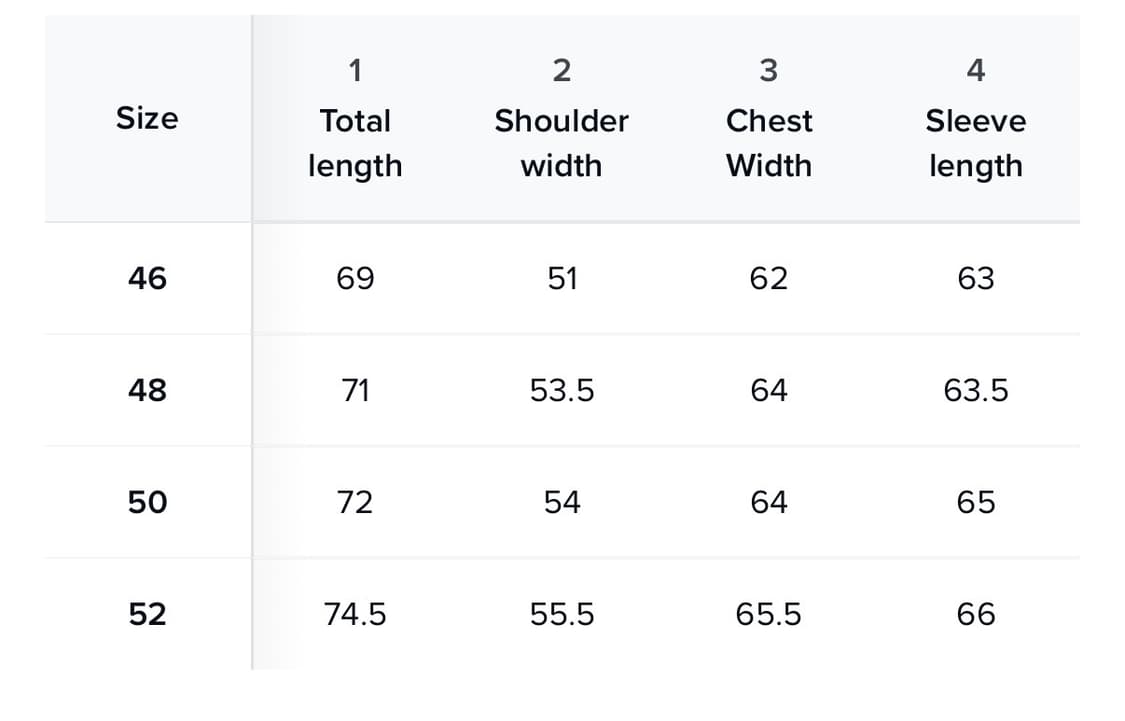This screenshot has height=721, width=1125.
Task: Click sleeve length value 66
Action: (x=975, y=614)
